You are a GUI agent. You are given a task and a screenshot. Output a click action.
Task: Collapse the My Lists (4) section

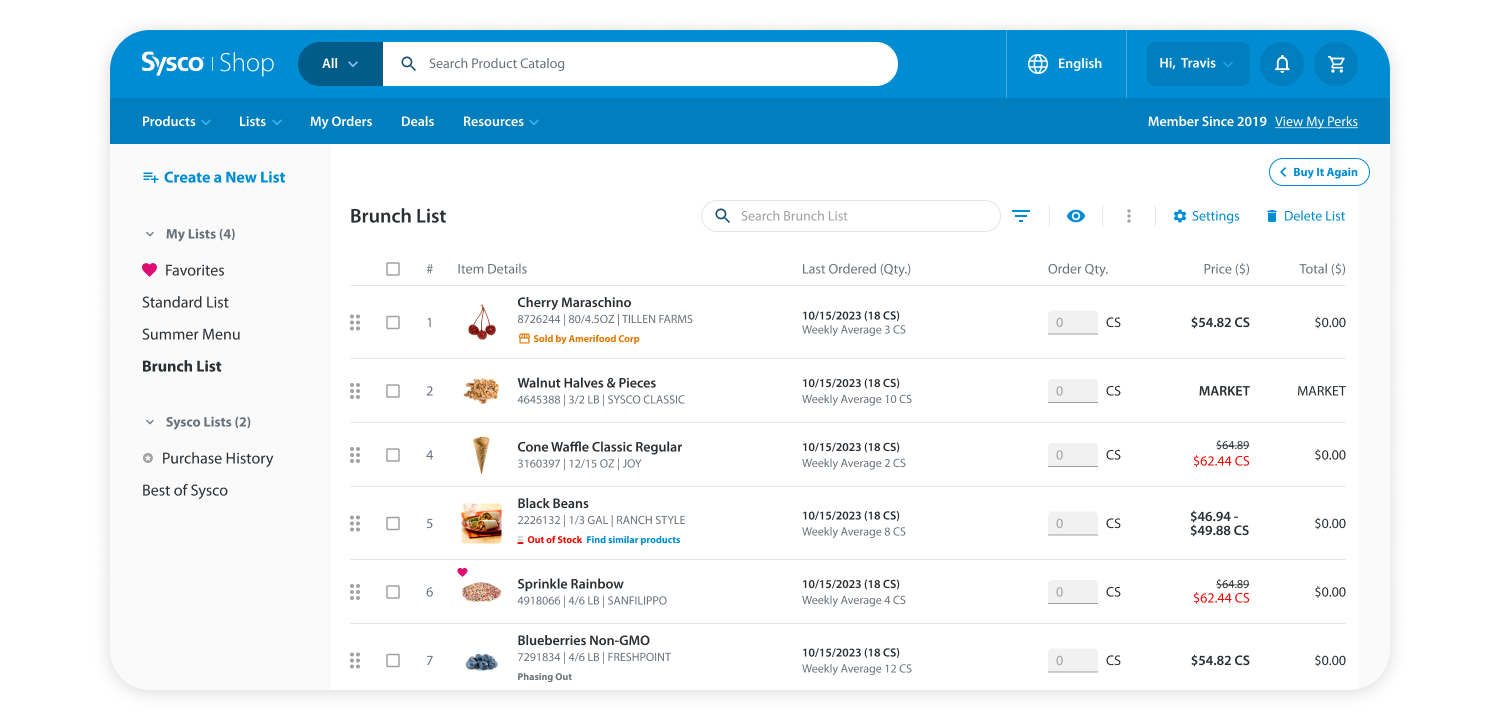tap(190, 234)
